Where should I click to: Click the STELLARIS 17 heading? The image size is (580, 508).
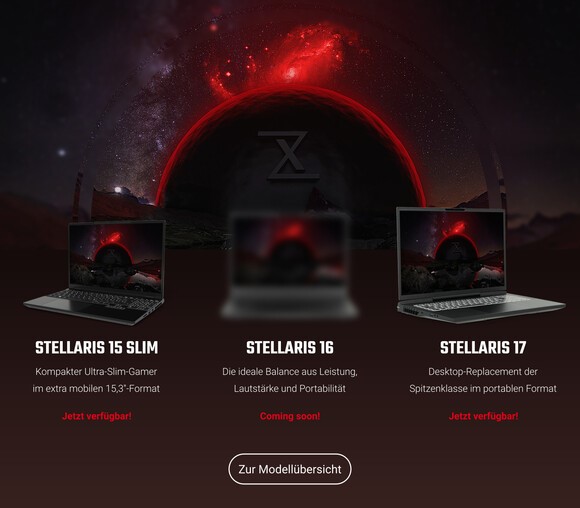(x=483, y=348)
